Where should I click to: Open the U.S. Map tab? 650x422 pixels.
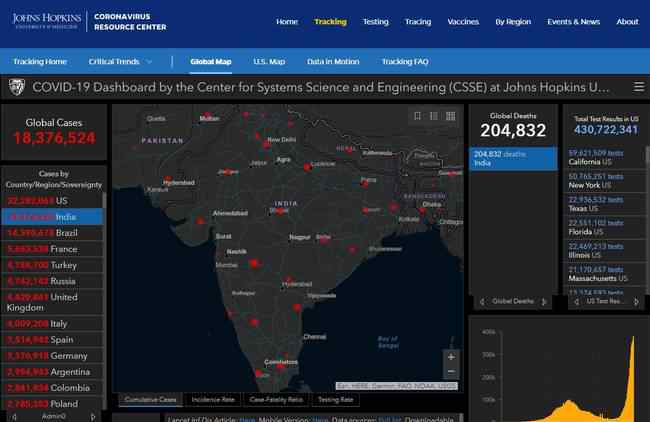(269, 62)
